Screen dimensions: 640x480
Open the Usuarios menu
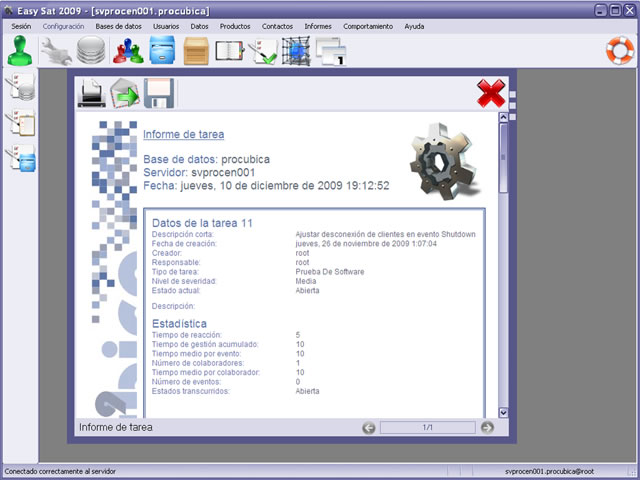[166, 26]
